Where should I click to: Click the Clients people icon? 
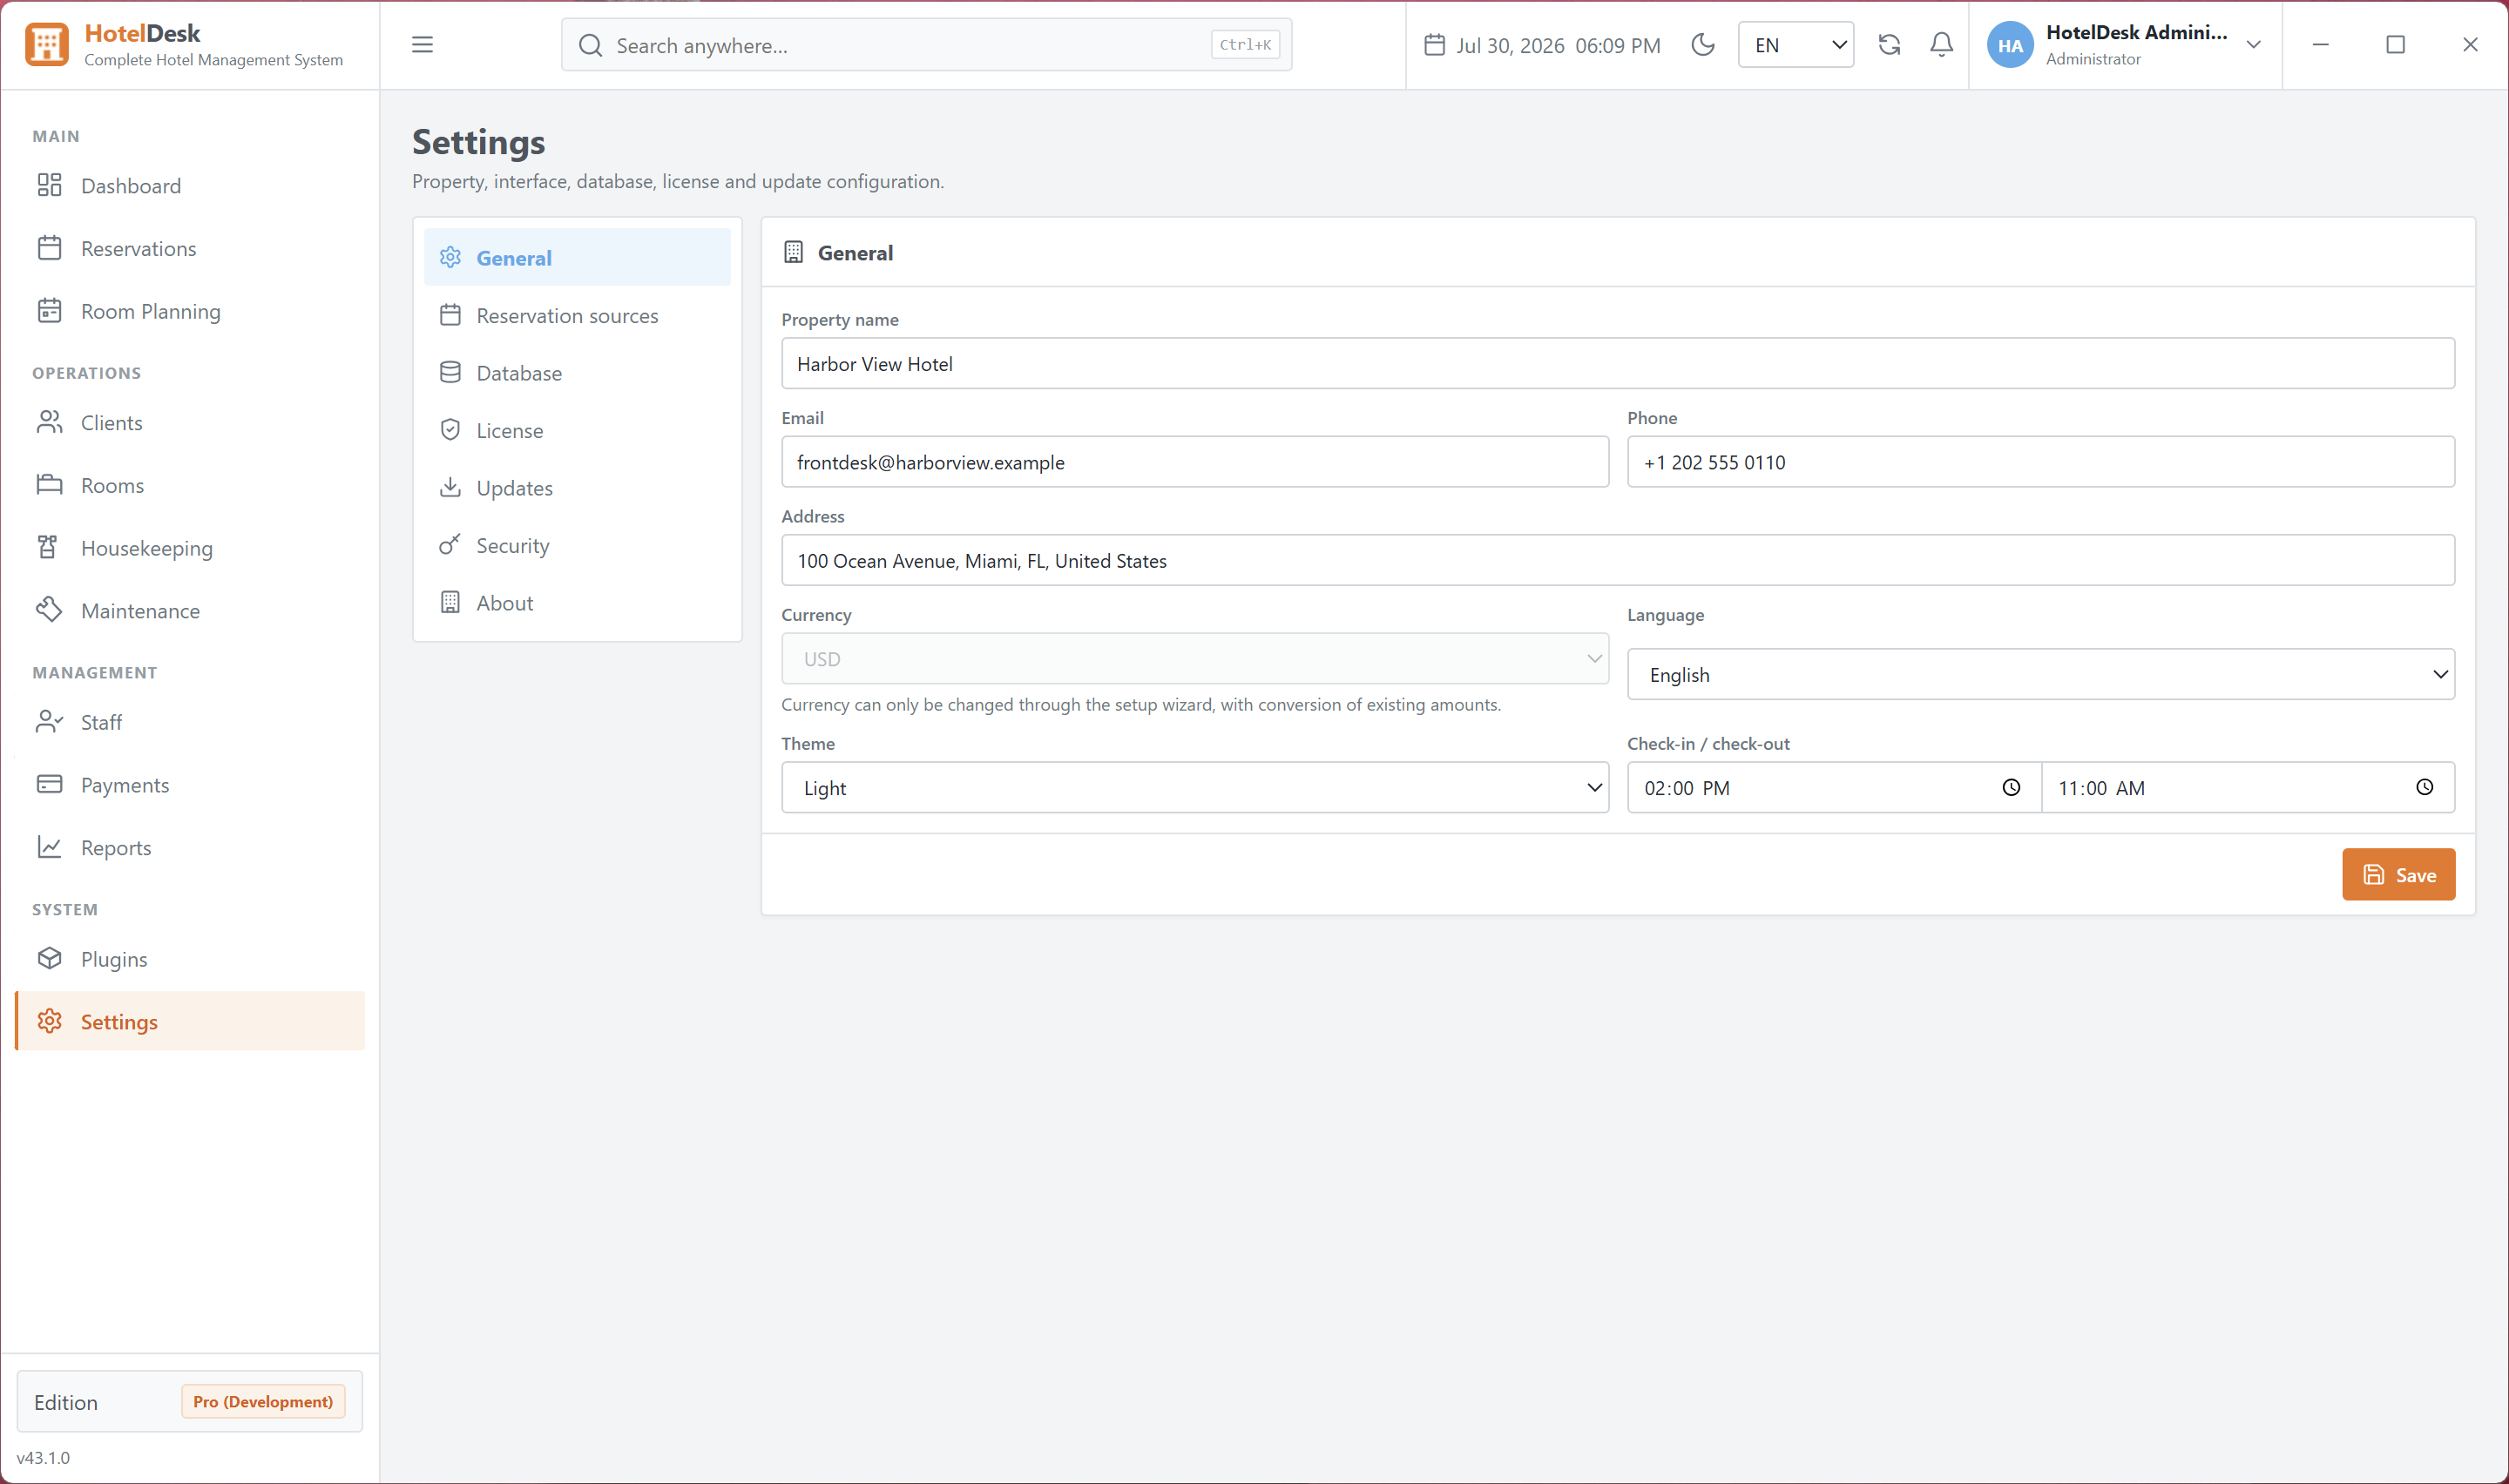pos(49,422)
